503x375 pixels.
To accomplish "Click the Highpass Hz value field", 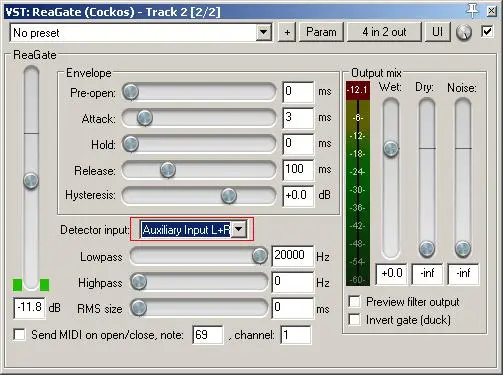I will tap(293, 282).
